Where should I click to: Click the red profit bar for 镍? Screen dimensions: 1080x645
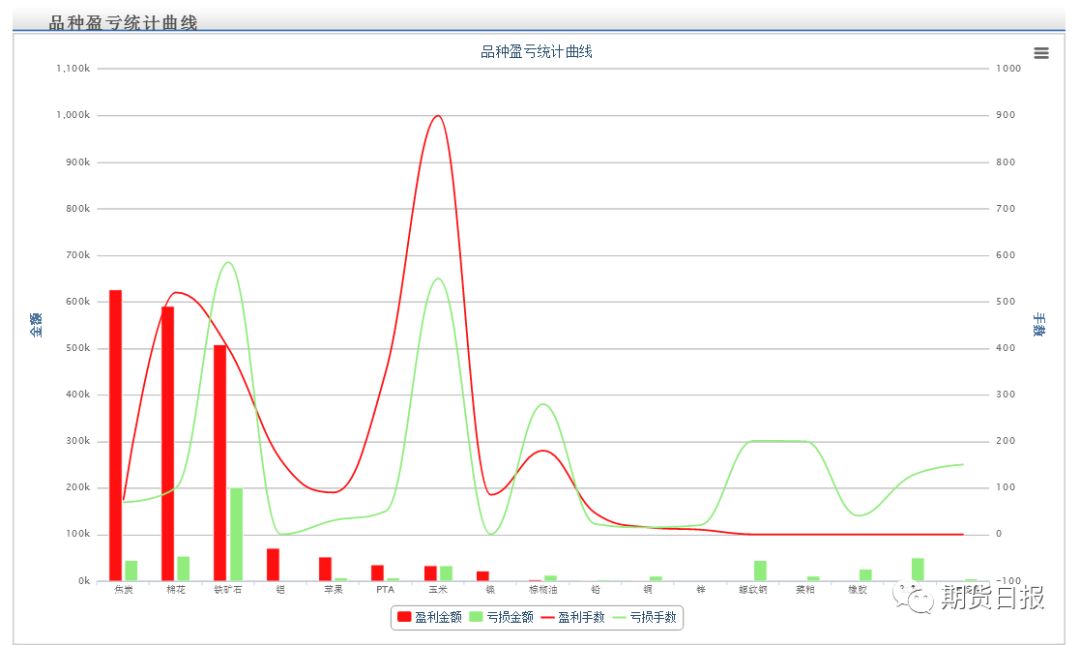[x=483, y=576]
